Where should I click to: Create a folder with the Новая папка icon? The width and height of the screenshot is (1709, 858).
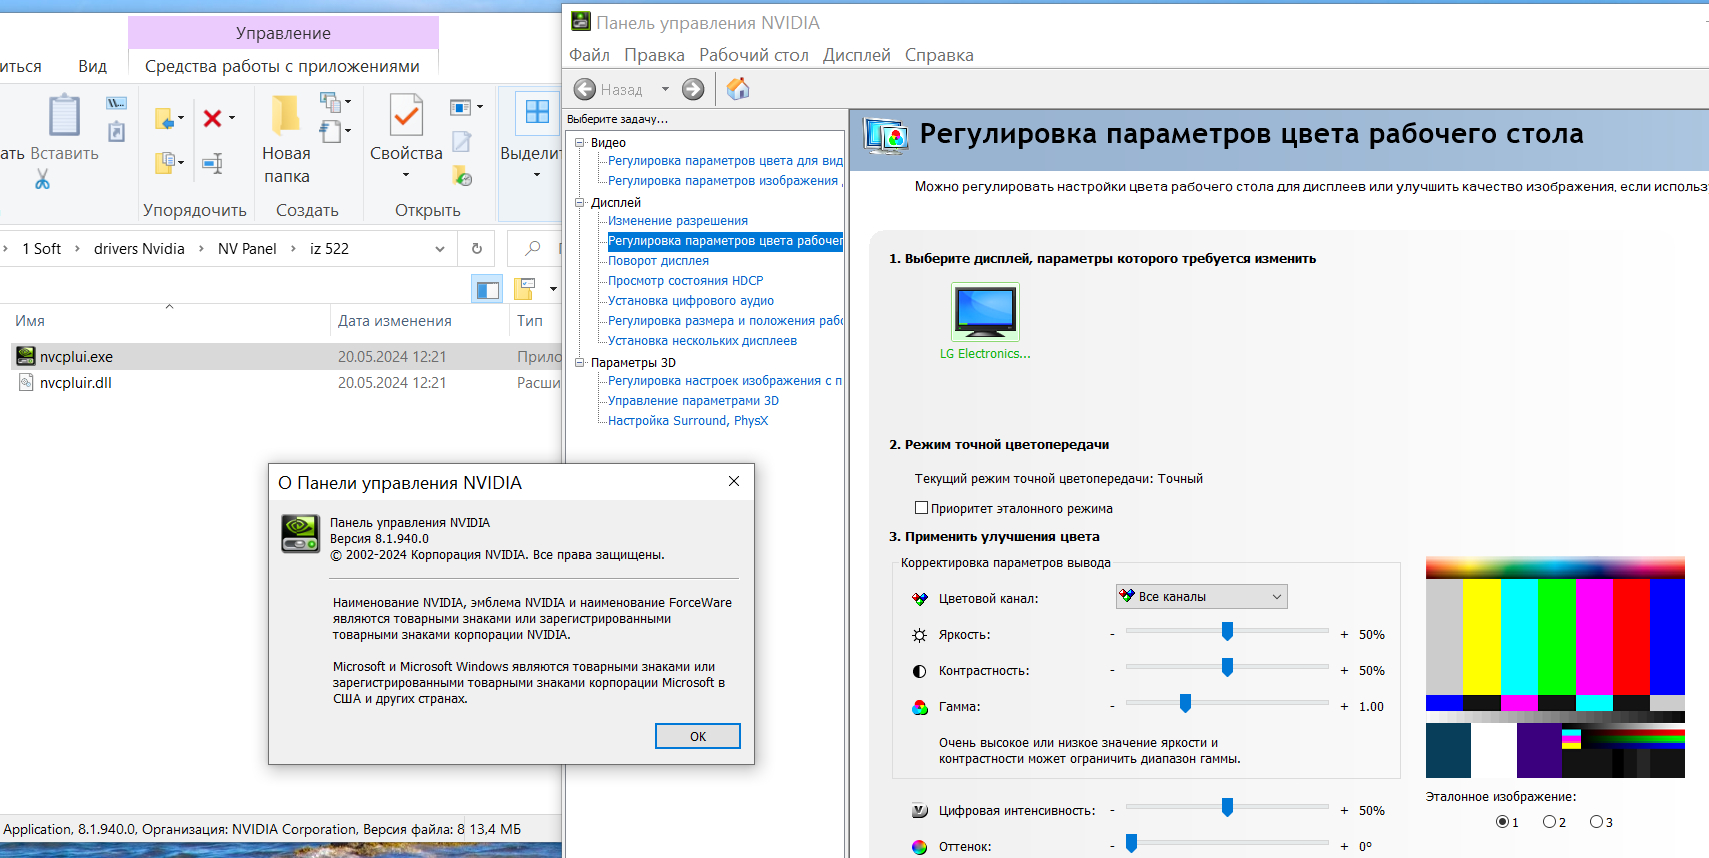(x=286, y=114)
